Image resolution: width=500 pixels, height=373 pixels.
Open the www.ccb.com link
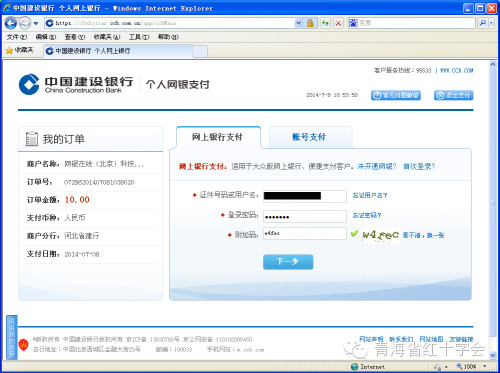tap(456, 70)
